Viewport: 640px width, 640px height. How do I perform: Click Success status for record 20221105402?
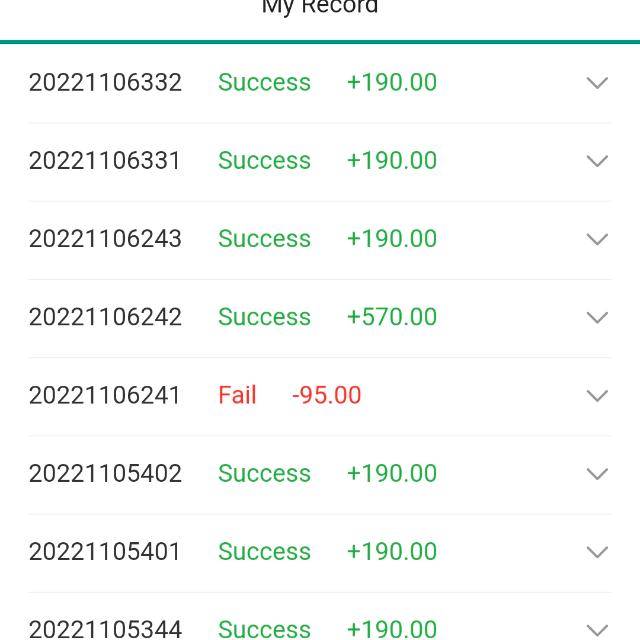(264, 473)
